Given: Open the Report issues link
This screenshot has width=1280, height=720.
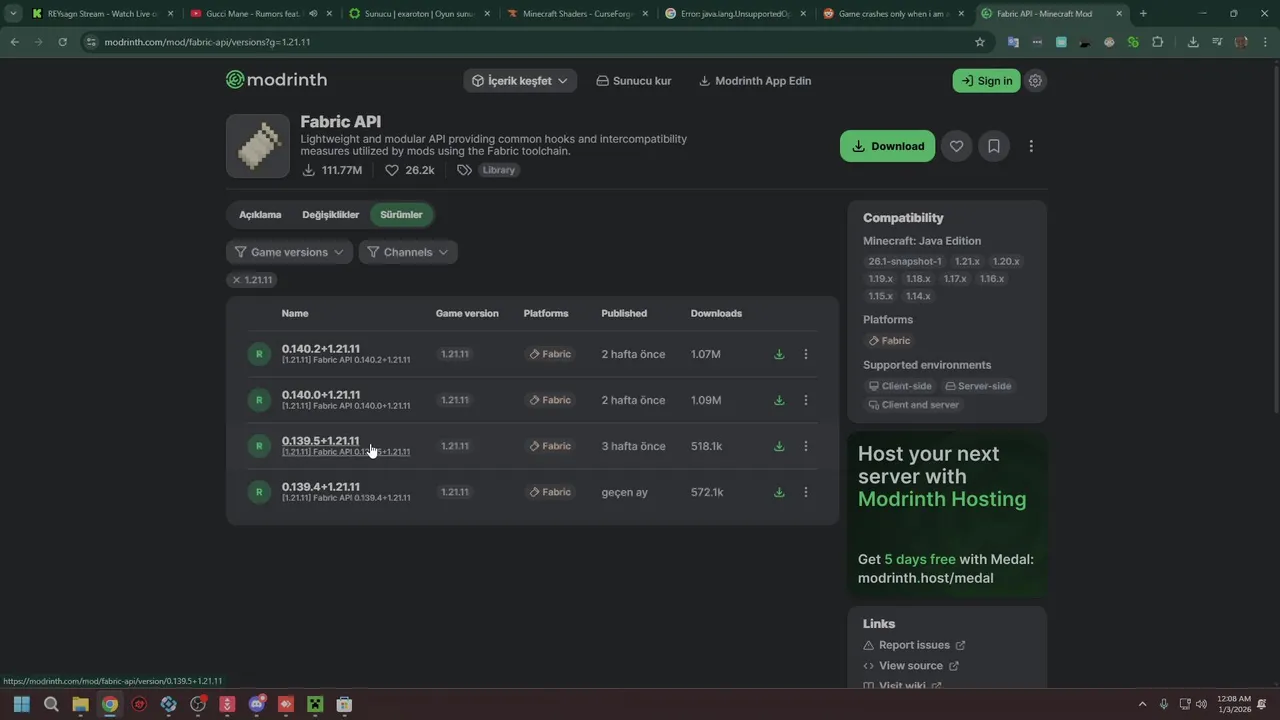Looking at the screenshot, I should [x=914, y=645].
